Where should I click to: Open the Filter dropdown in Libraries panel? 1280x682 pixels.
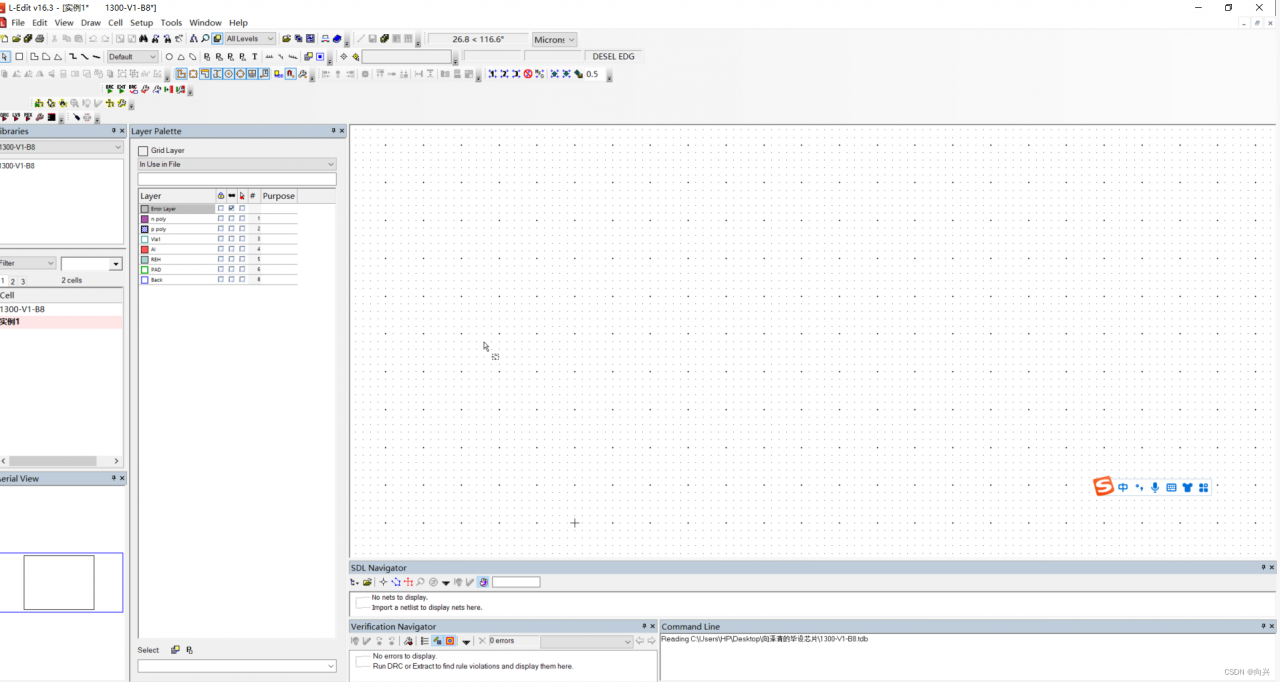(x=28, y=263)
